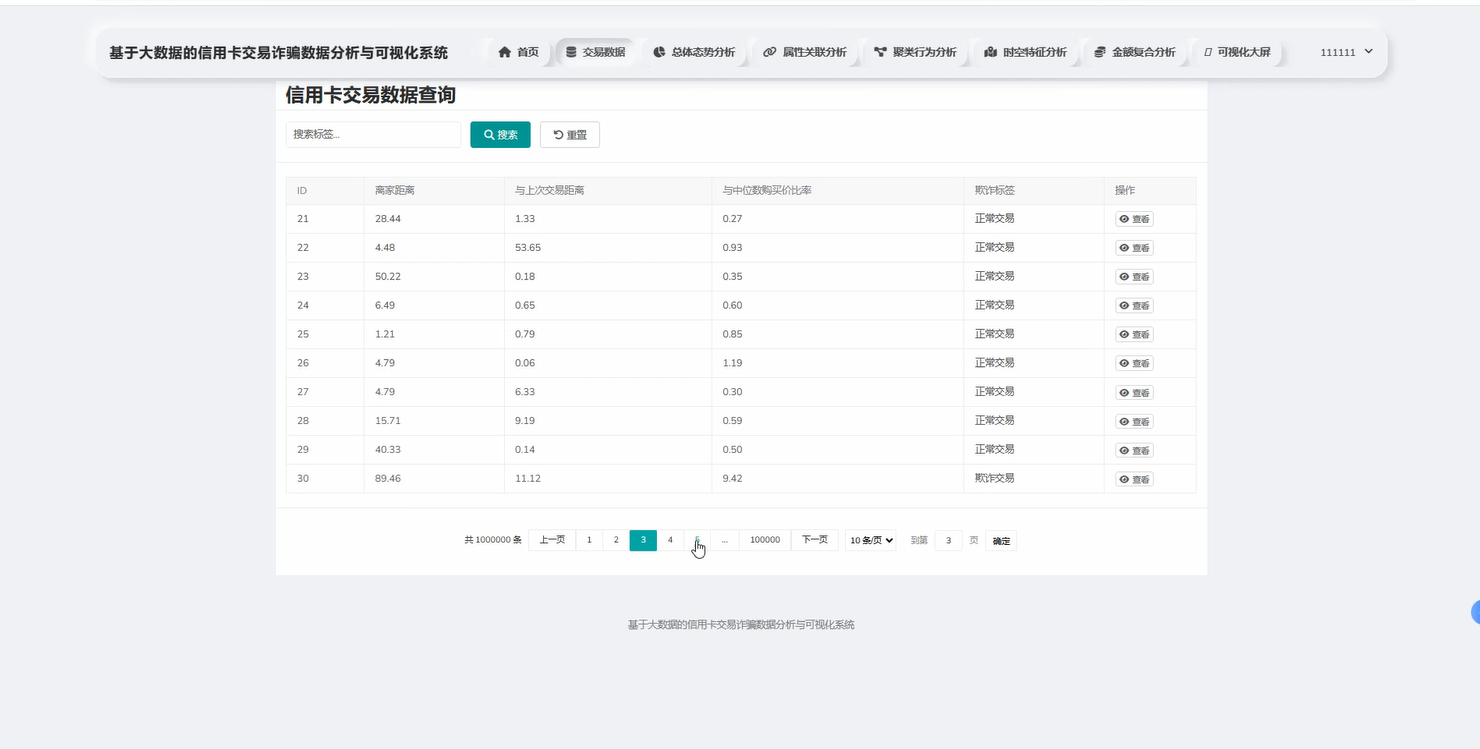This screenshot has height=749, width=1480.
Task: Expand the 111111 user dropdown
Action: coord(1346,52)
